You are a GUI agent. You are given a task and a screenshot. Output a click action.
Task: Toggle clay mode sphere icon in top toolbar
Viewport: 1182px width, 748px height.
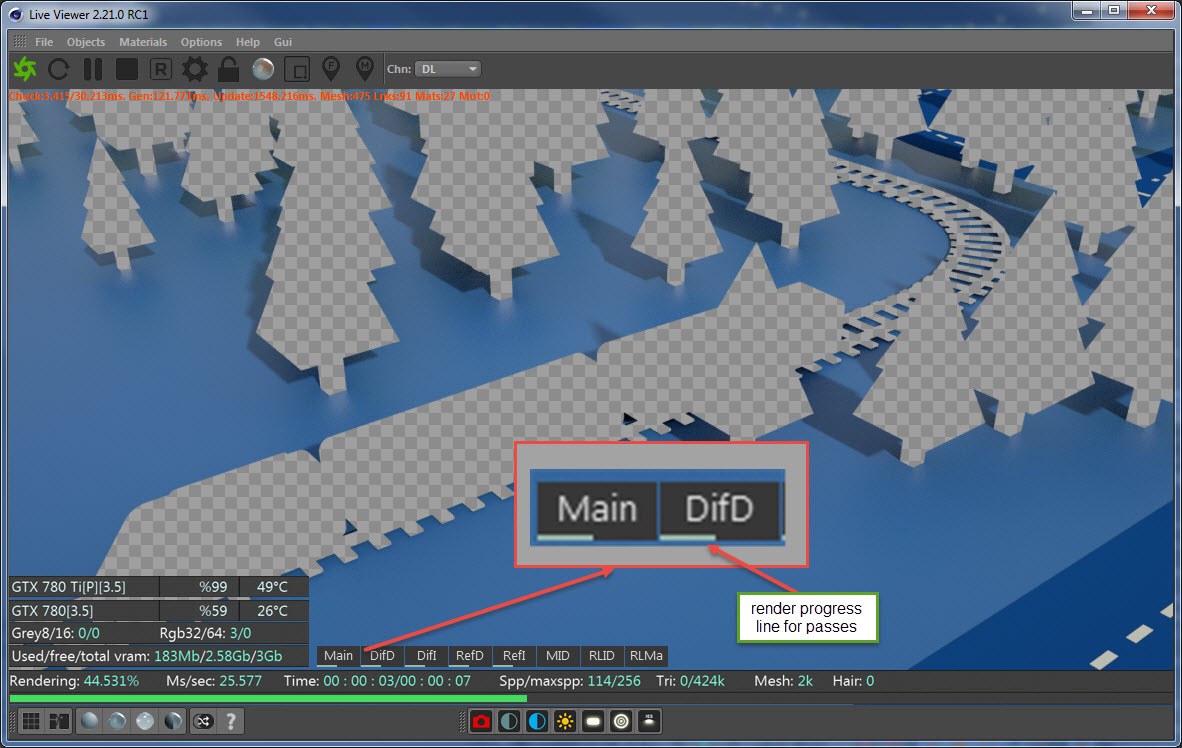tap(263, 69)
